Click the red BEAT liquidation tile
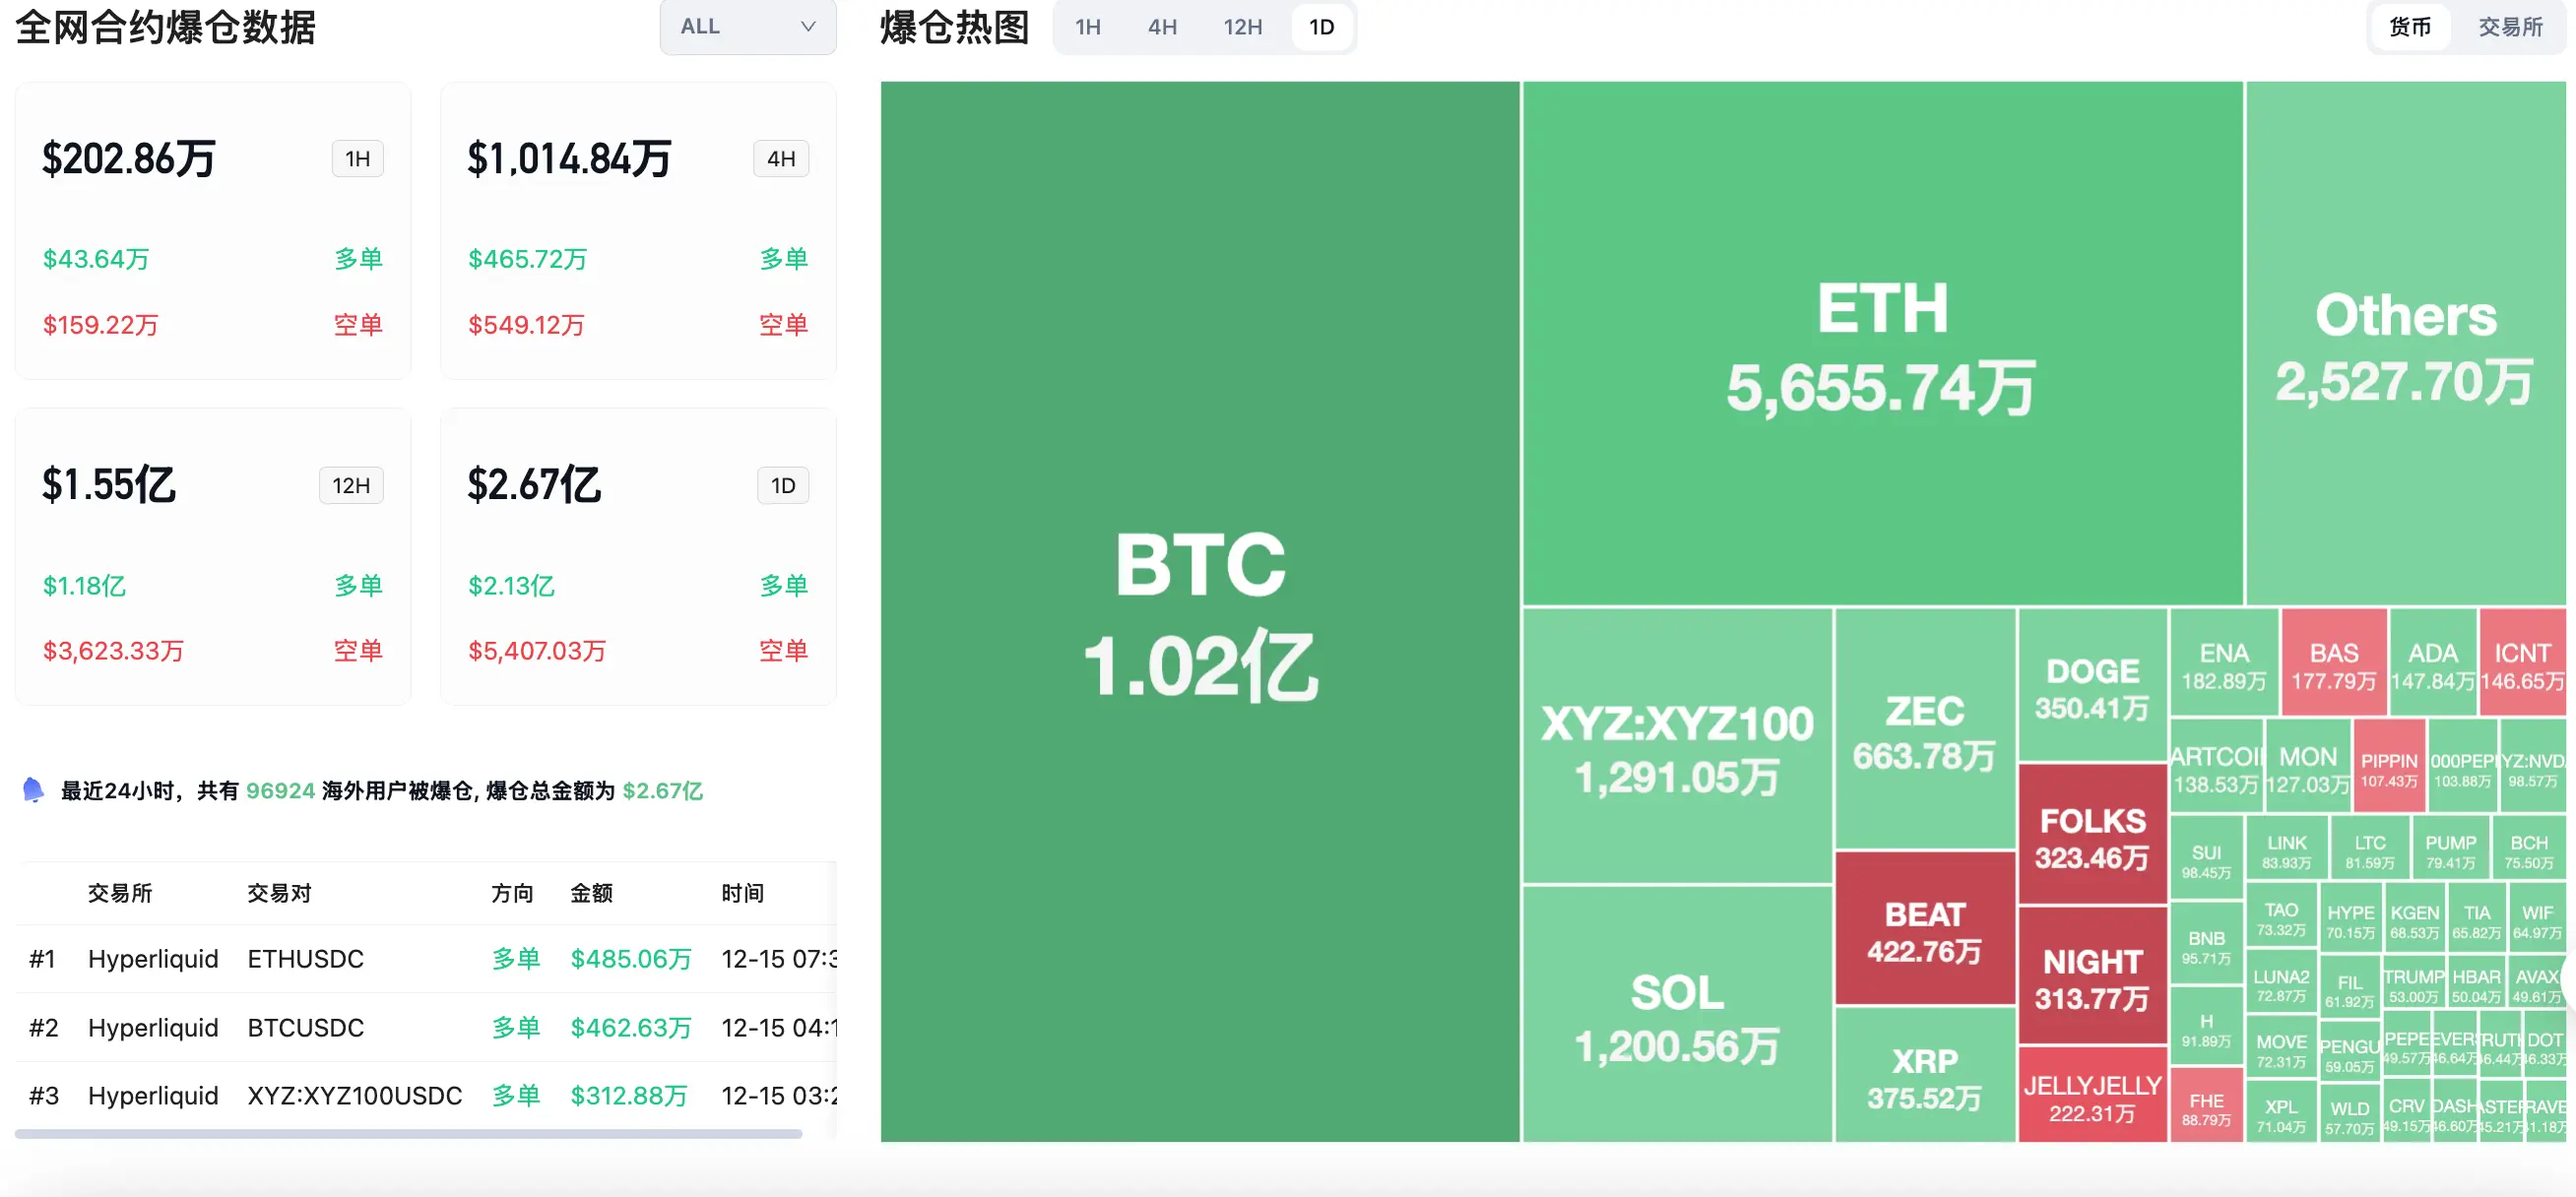 pyautogui.click(x=1924, y=929)
